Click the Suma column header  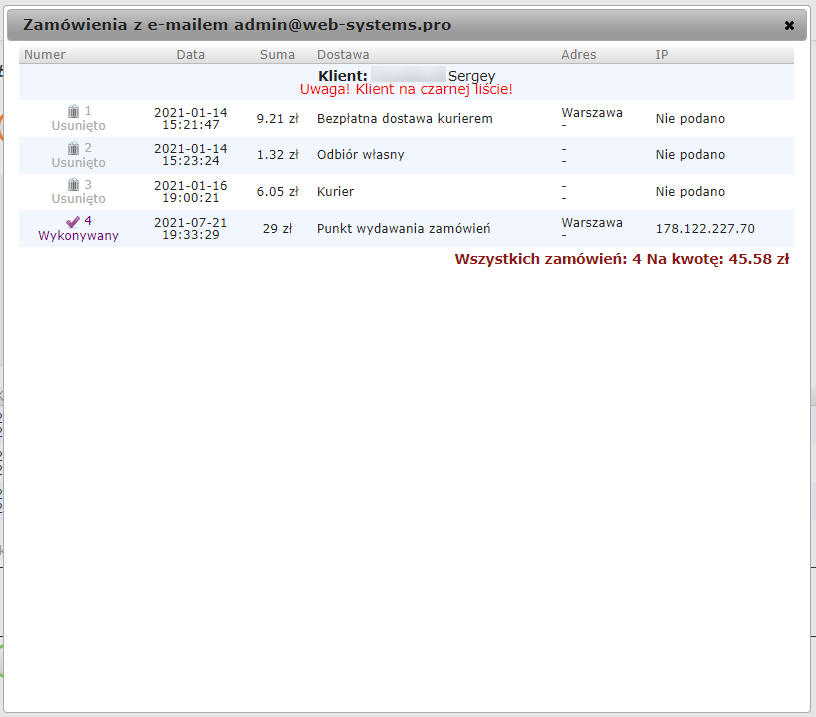tap(277, 55)
